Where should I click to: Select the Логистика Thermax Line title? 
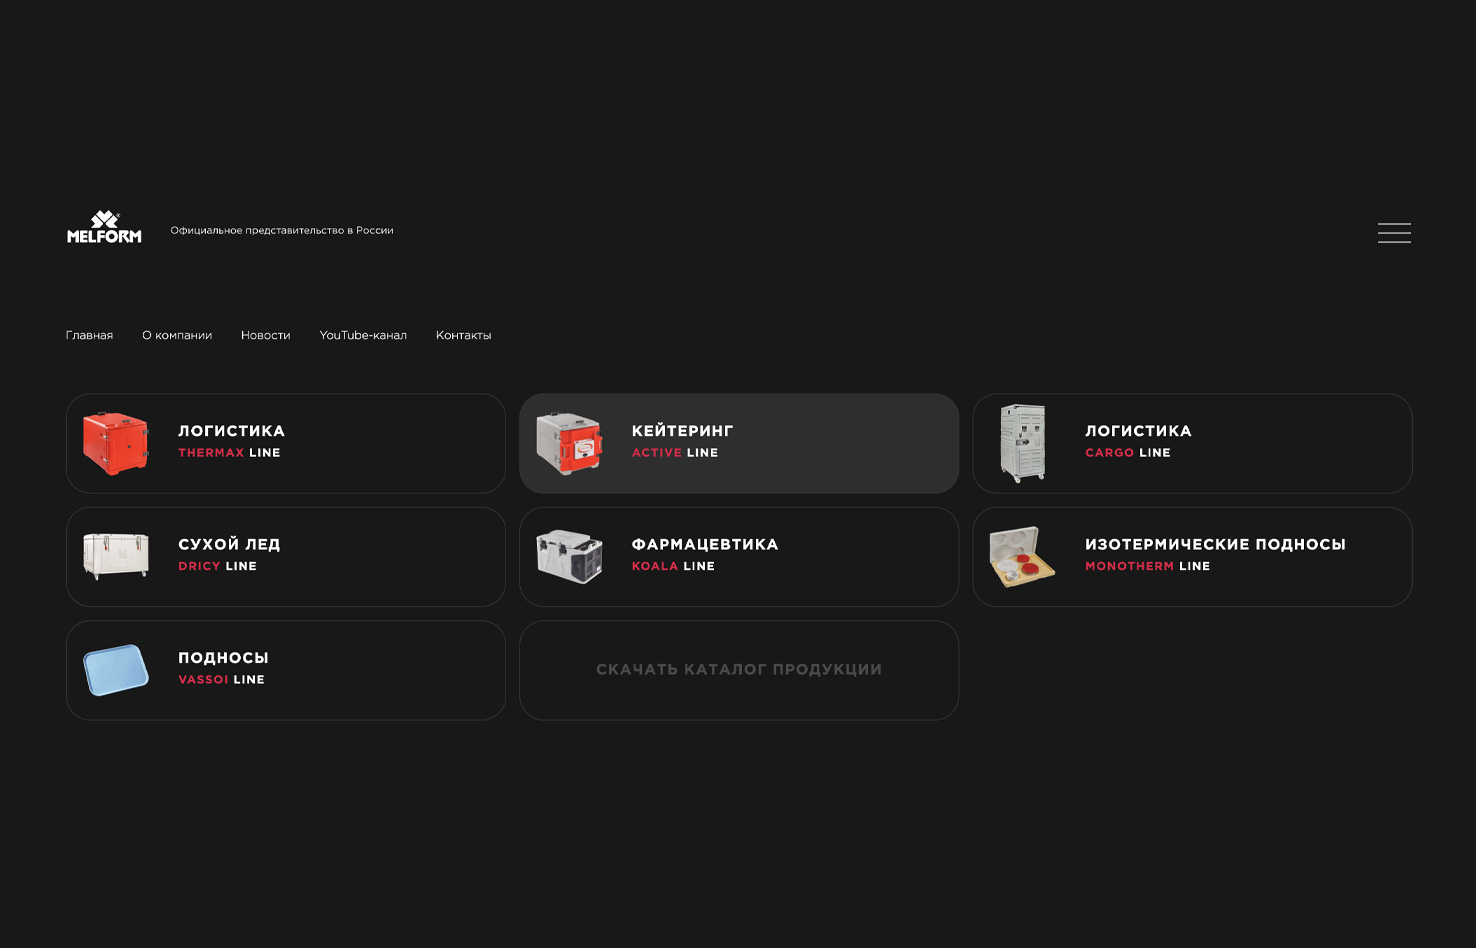[231, 431]
